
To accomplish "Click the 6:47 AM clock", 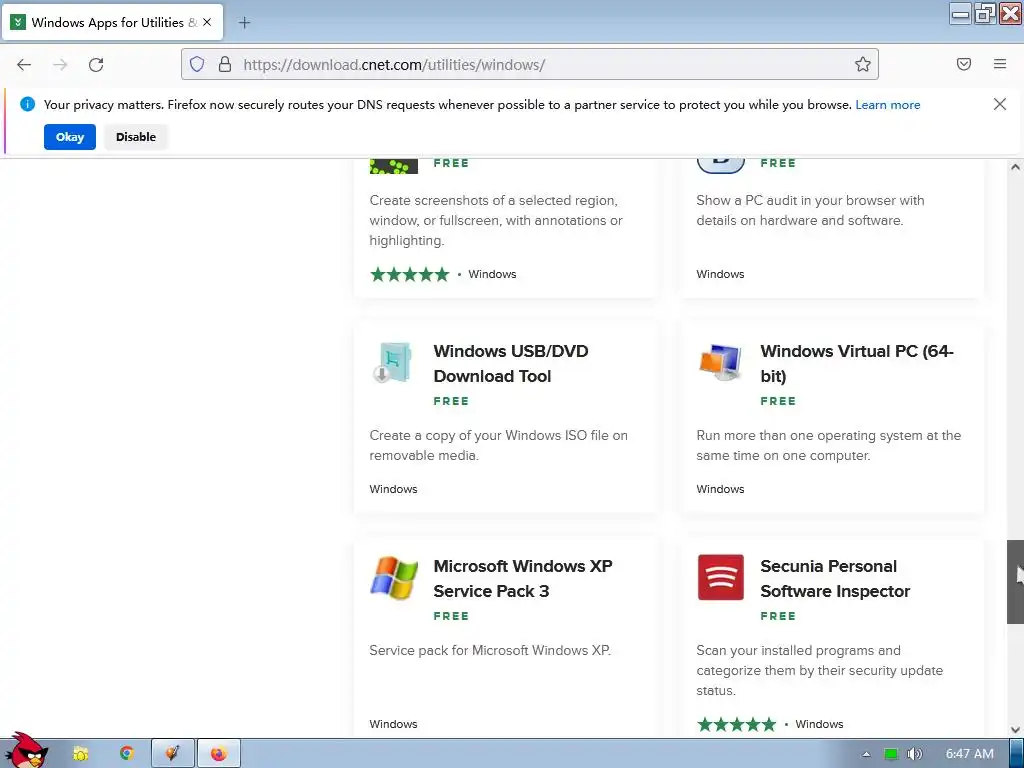I will click(x=970, y=754).
